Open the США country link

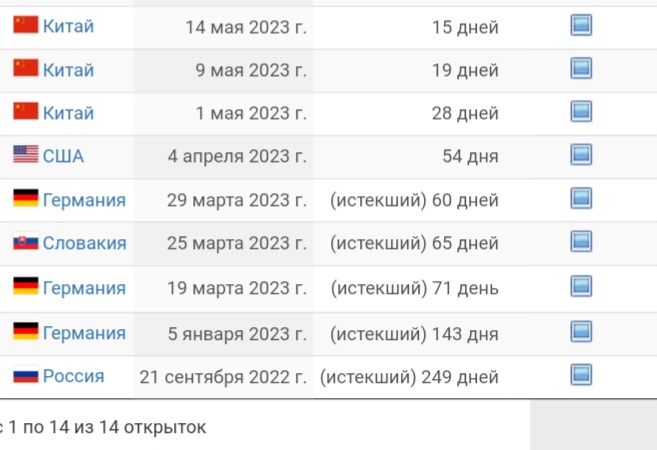pos(63,155)
